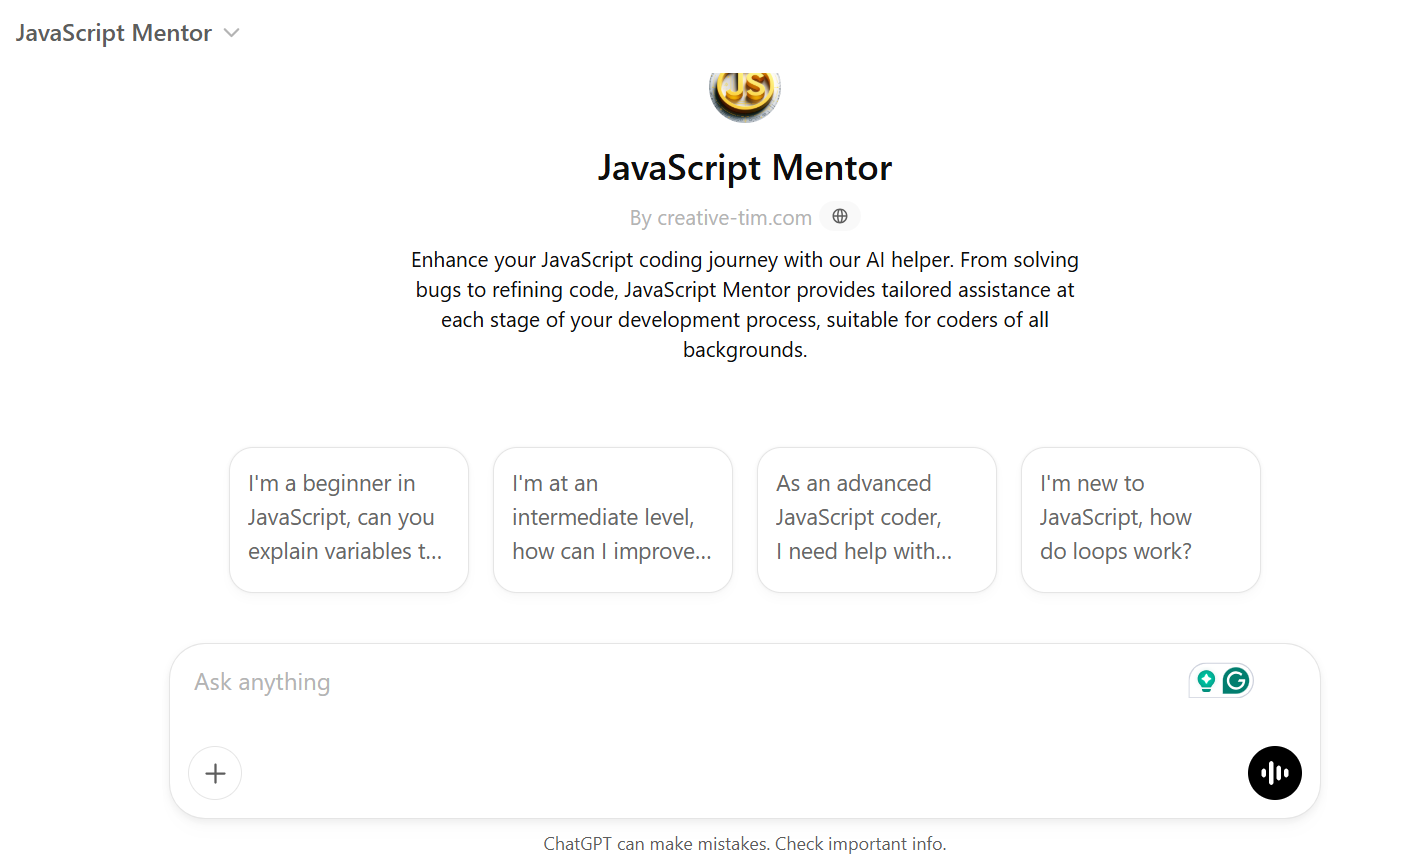Viewport: 1409px width, 854px height.
Task: Open attachment options with the plus icon
Action: click(x=214, y=773)
